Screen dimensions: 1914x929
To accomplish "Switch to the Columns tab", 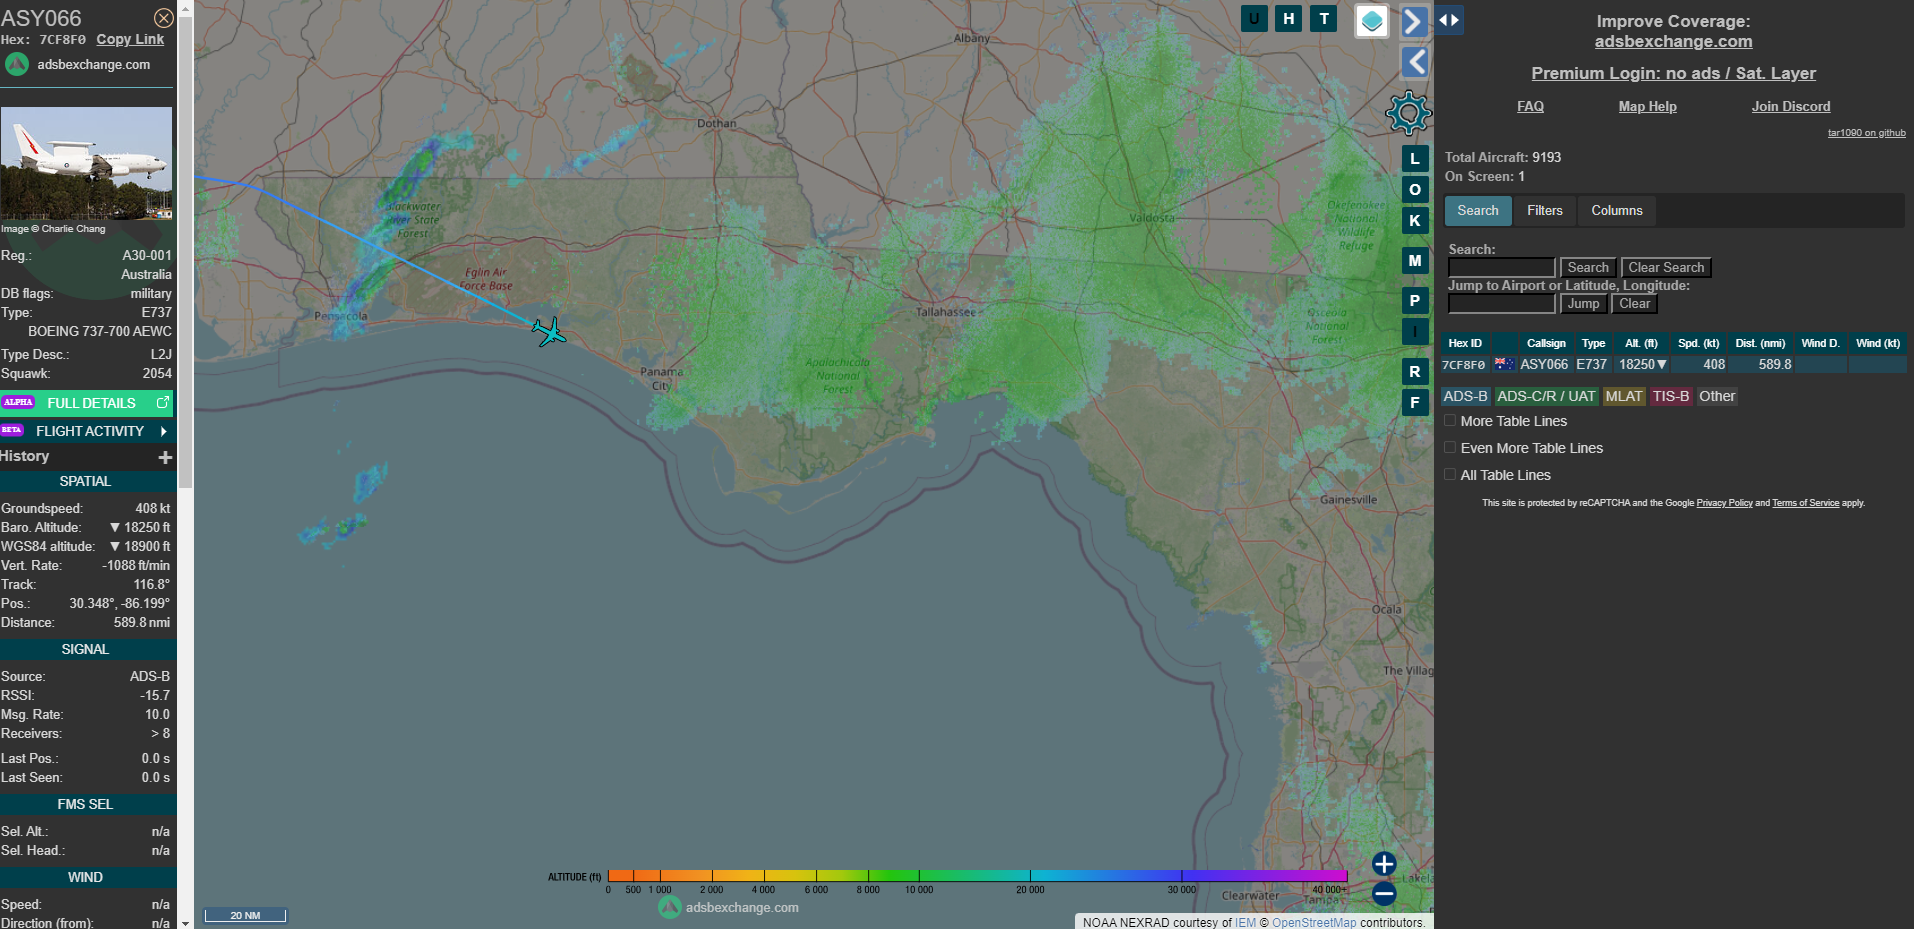I will click(1616, 210).
